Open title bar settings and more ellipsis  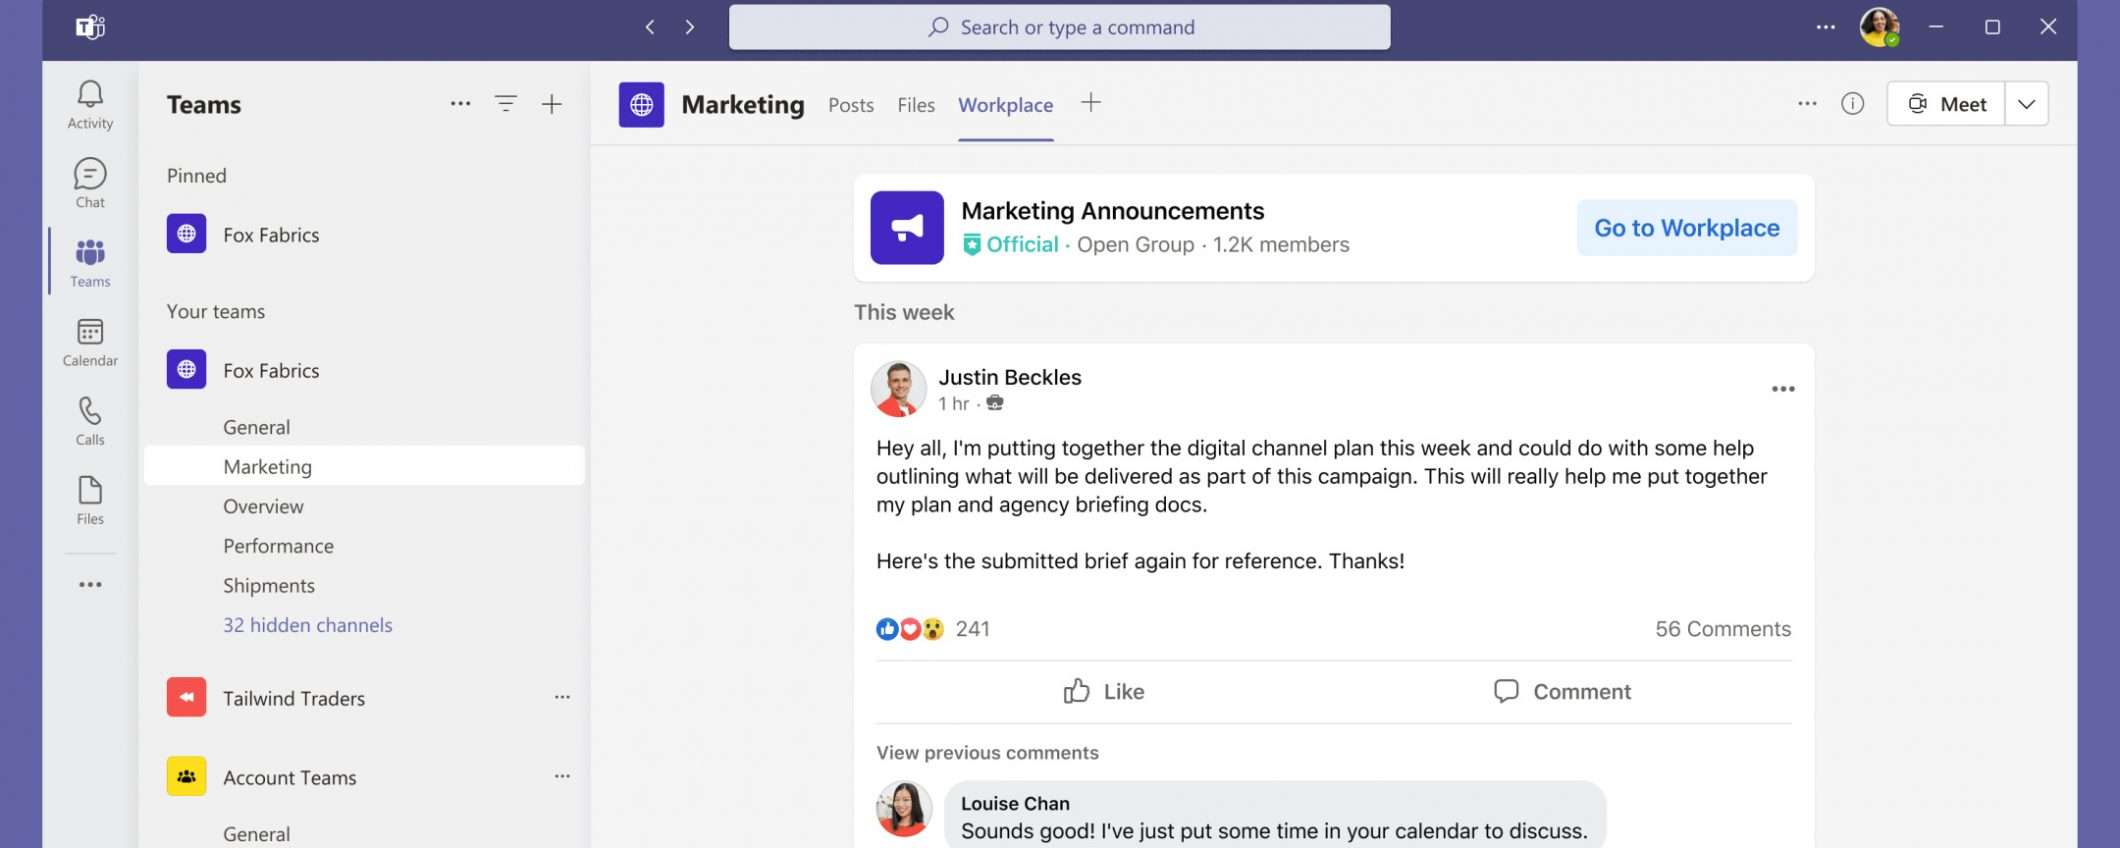pyautogui.click(x=1826, y=27)
